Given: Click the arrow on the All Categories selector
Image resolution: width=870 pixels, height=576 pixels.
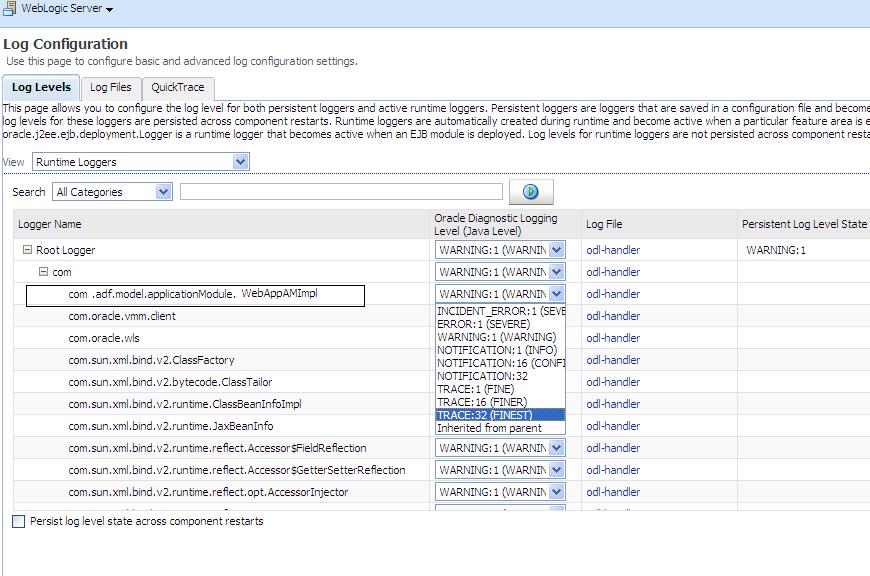Looking at the screenshot, I should 164,191.
